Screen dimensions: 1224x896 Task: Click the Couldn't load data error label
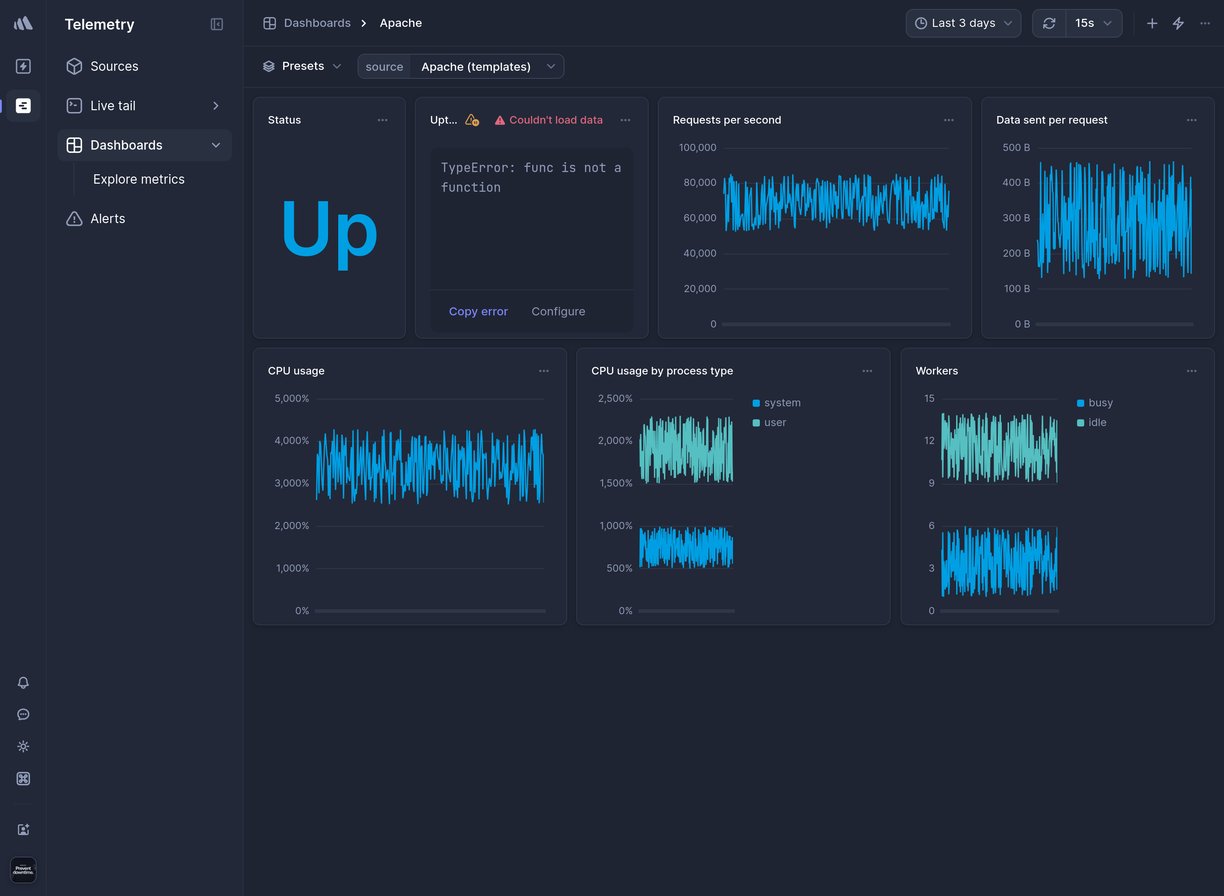coord(549,120)
